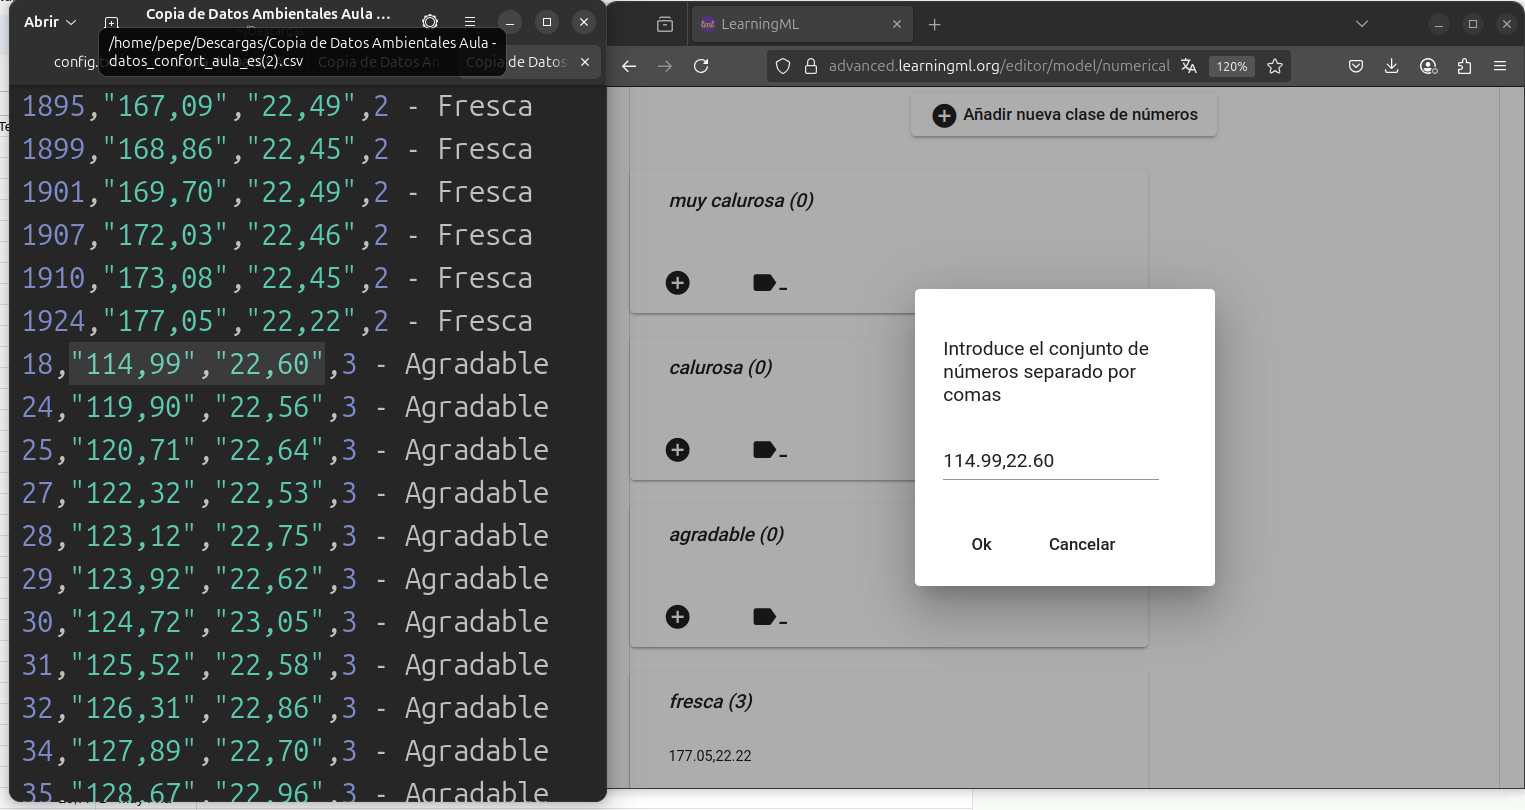The height and width of the screenshot is (810, 1525).
Task: Click the '114.99,22.60' input field
Action: coord(1049,461)
